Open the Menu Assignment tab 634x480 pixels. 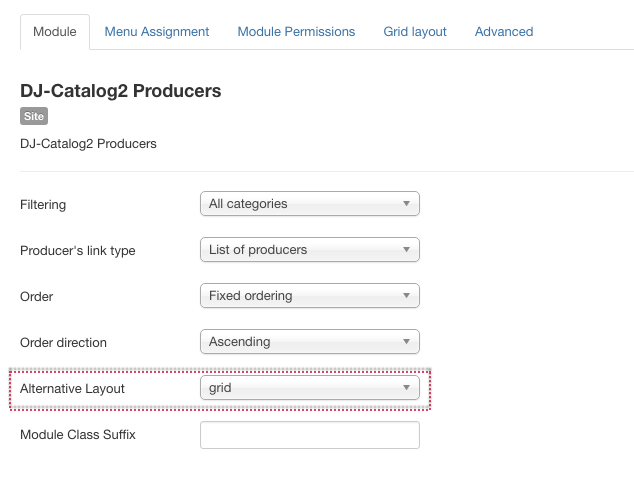point(157,32)
